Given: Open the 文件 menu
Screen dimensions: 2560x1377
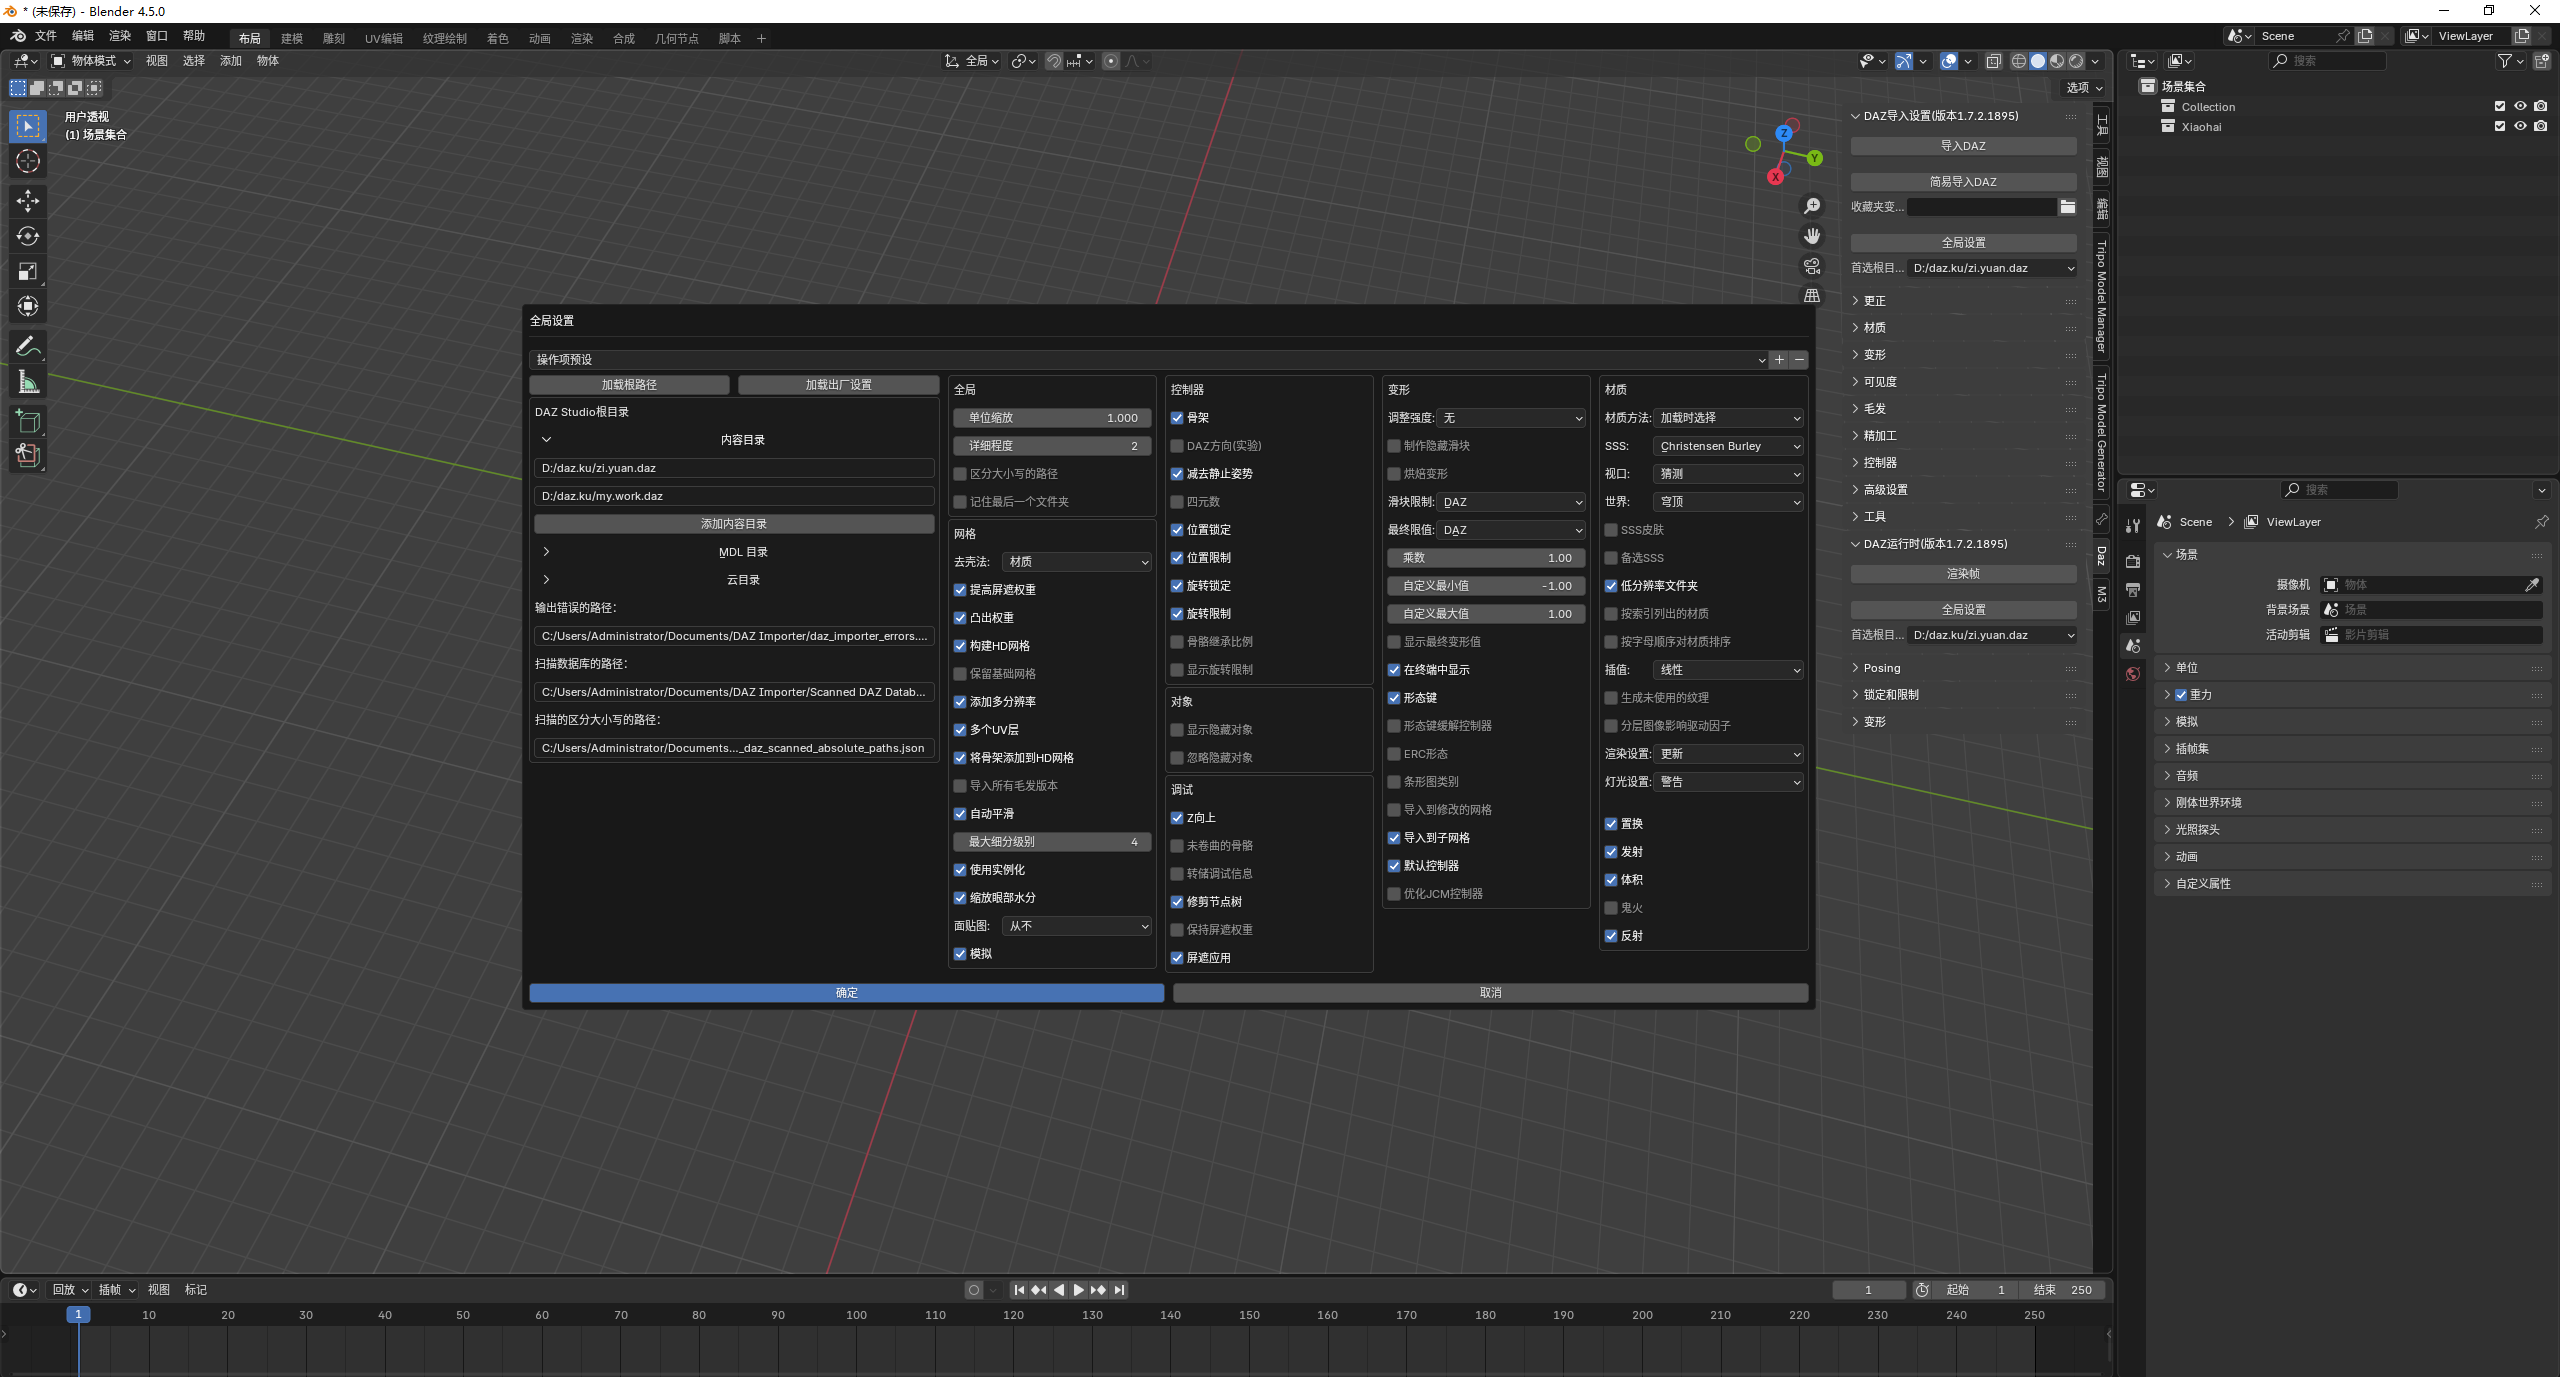Looking at the screenshot, I should [46, 36].
